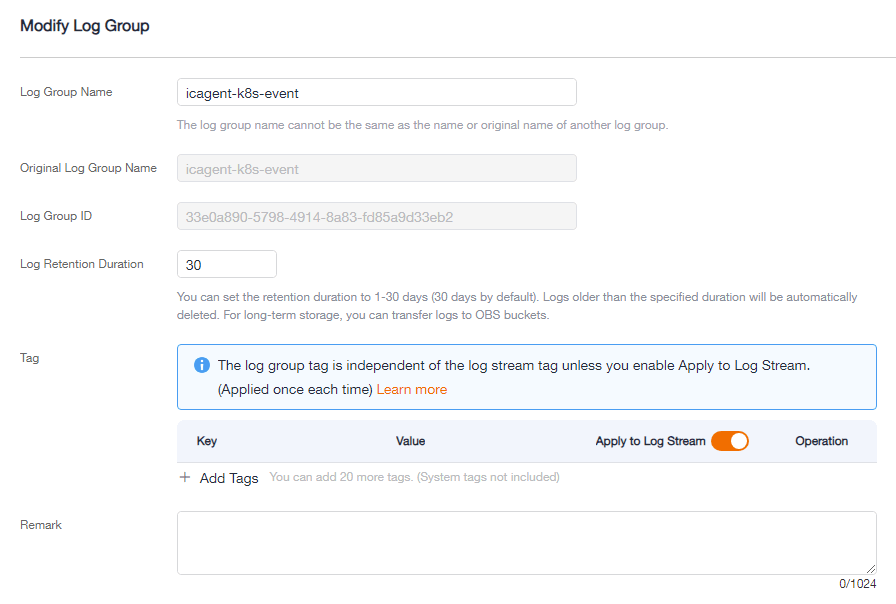Click the Operation column header
The image size is (896, 604).
tap(822, 441)
